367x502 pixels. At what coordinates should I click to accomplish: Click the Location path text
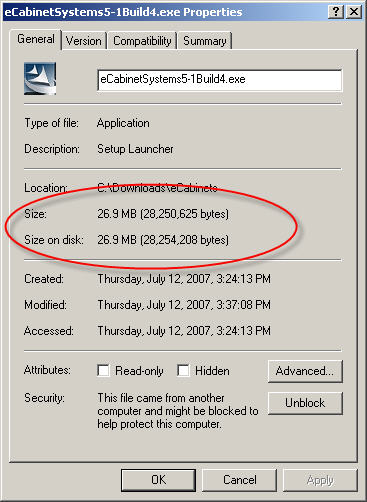[x=157, y=188]
